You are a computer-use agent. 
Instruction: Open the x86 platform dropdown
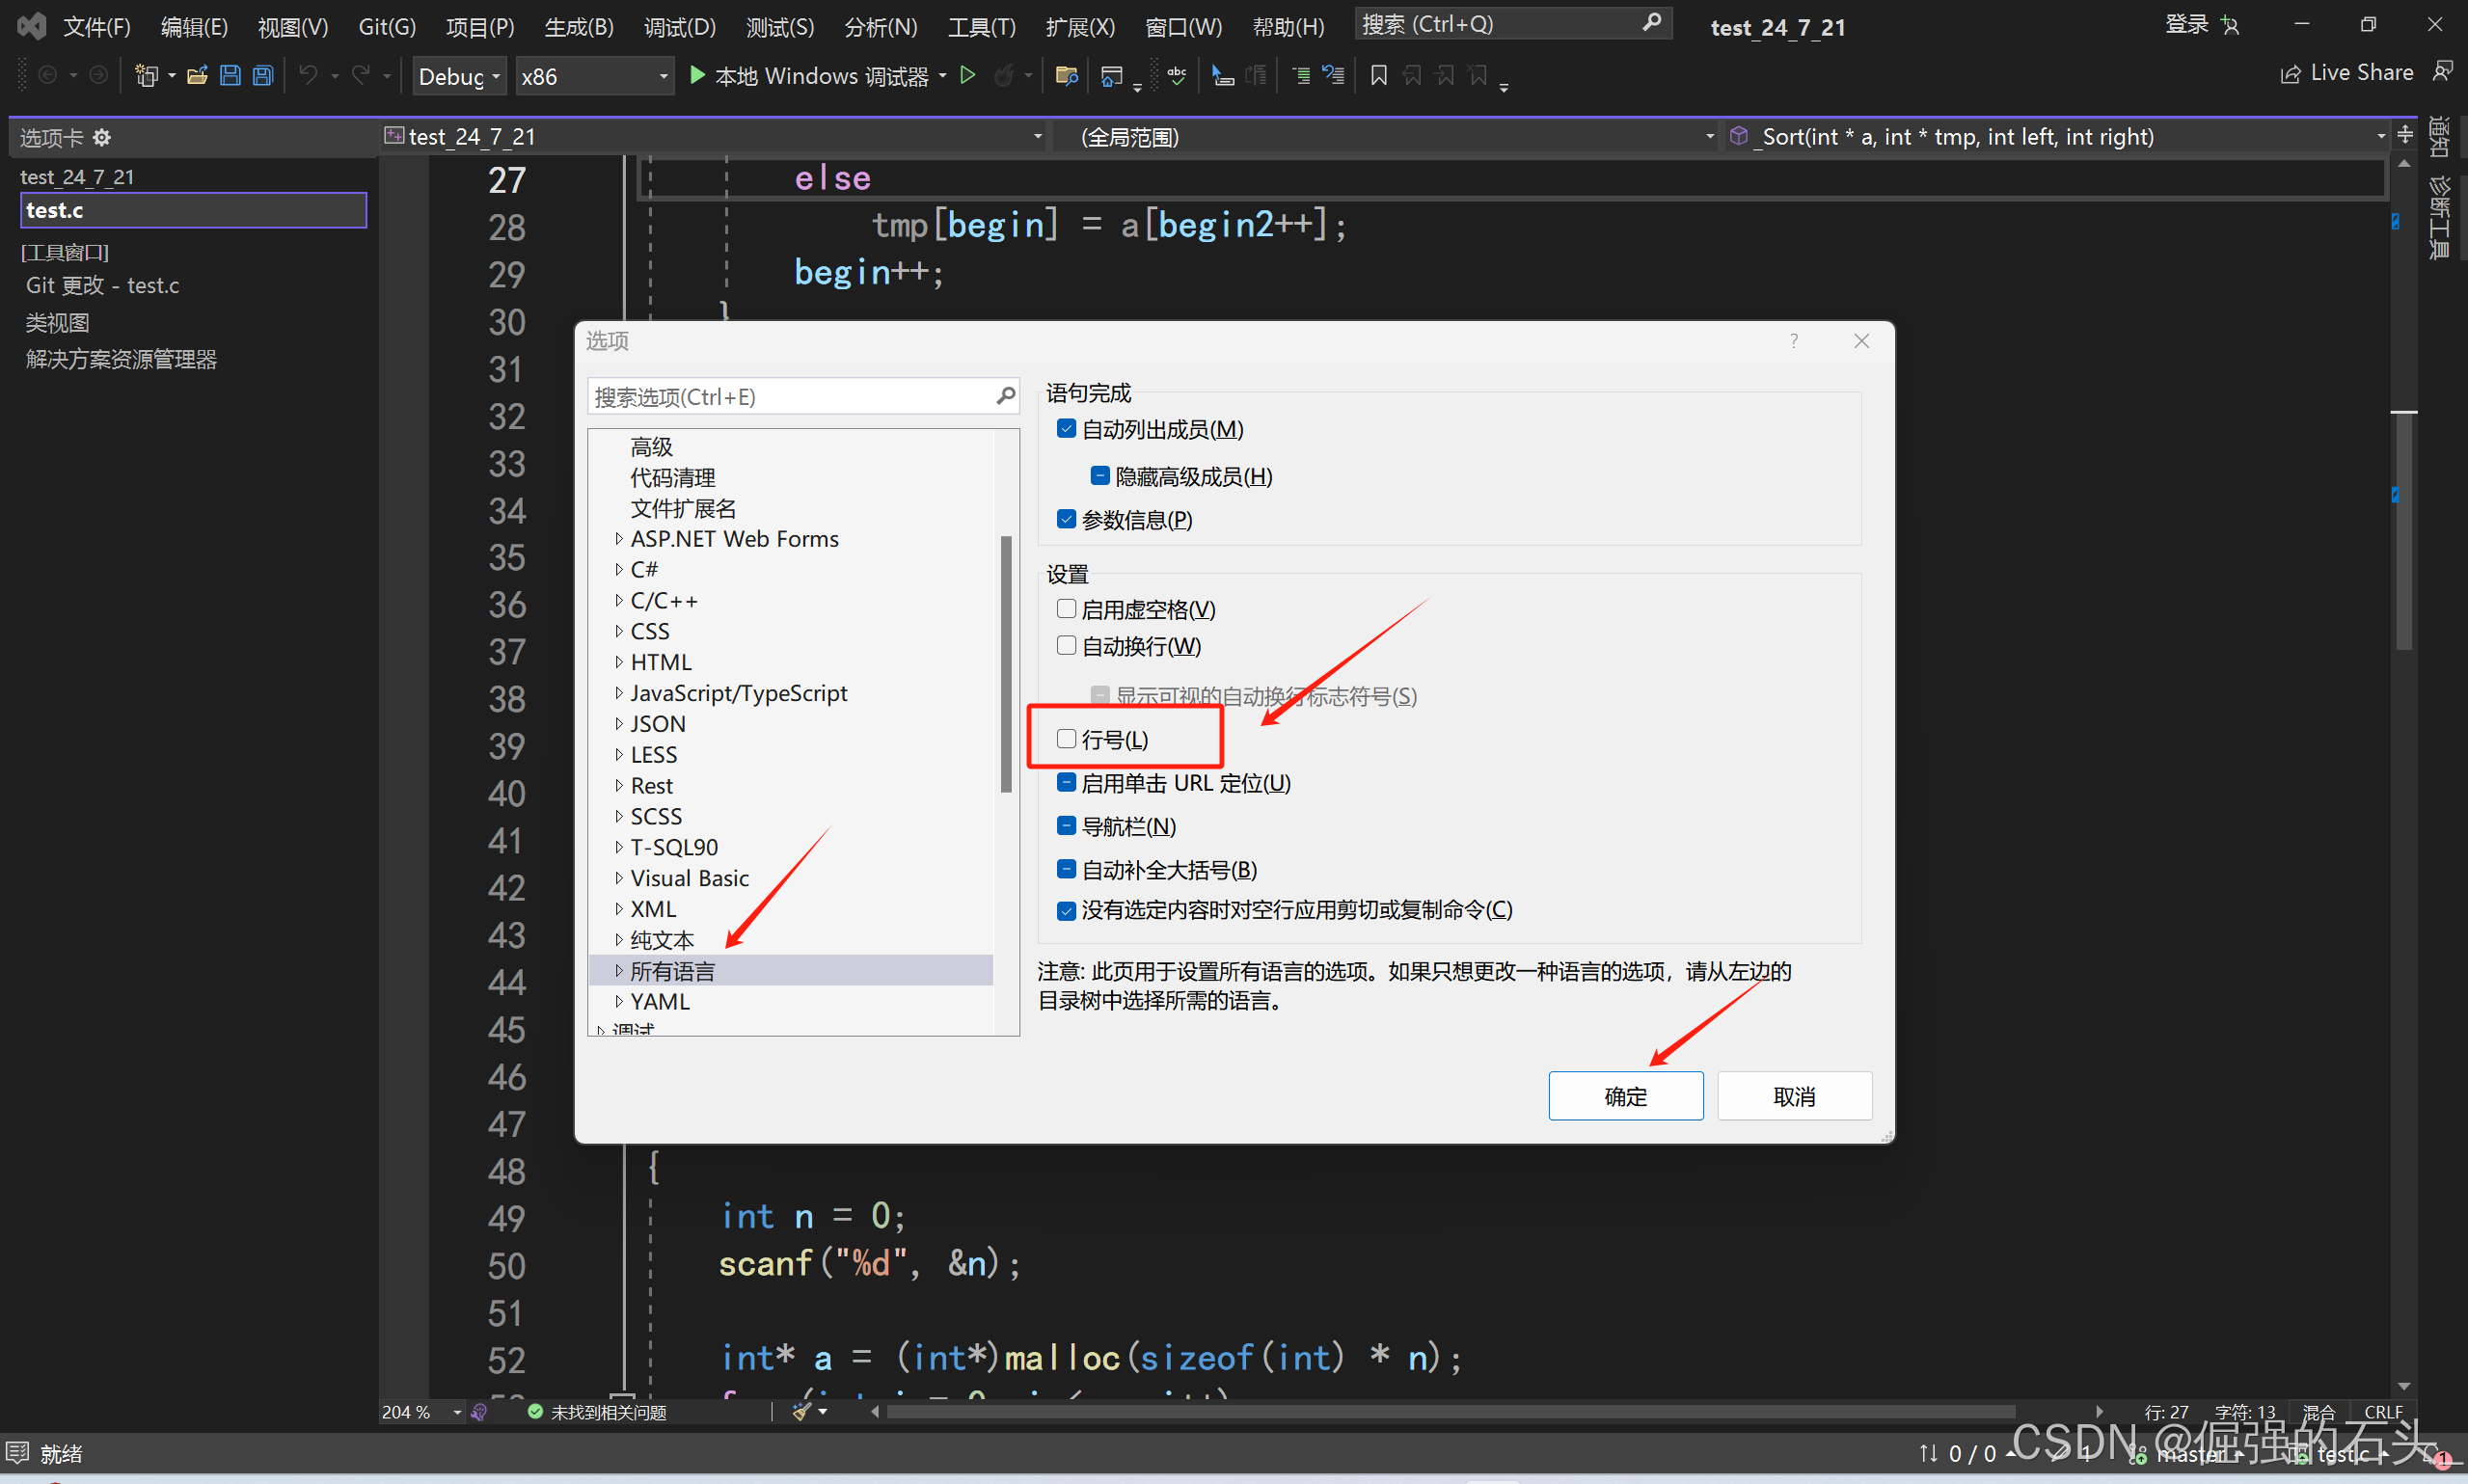click(x=594, y=77)
